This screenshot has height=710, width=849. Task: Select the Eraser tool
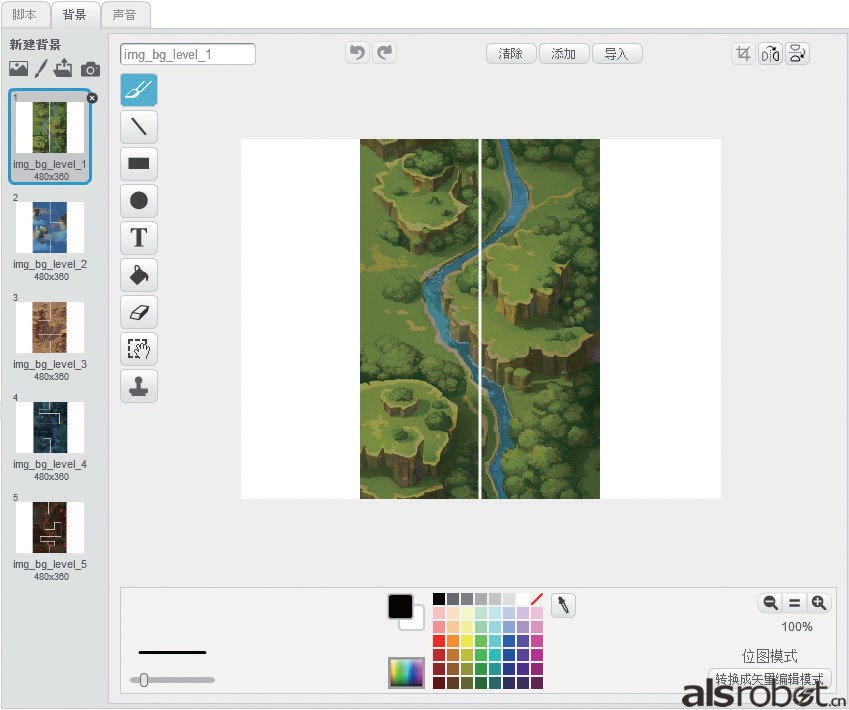[x=139, y=312]
